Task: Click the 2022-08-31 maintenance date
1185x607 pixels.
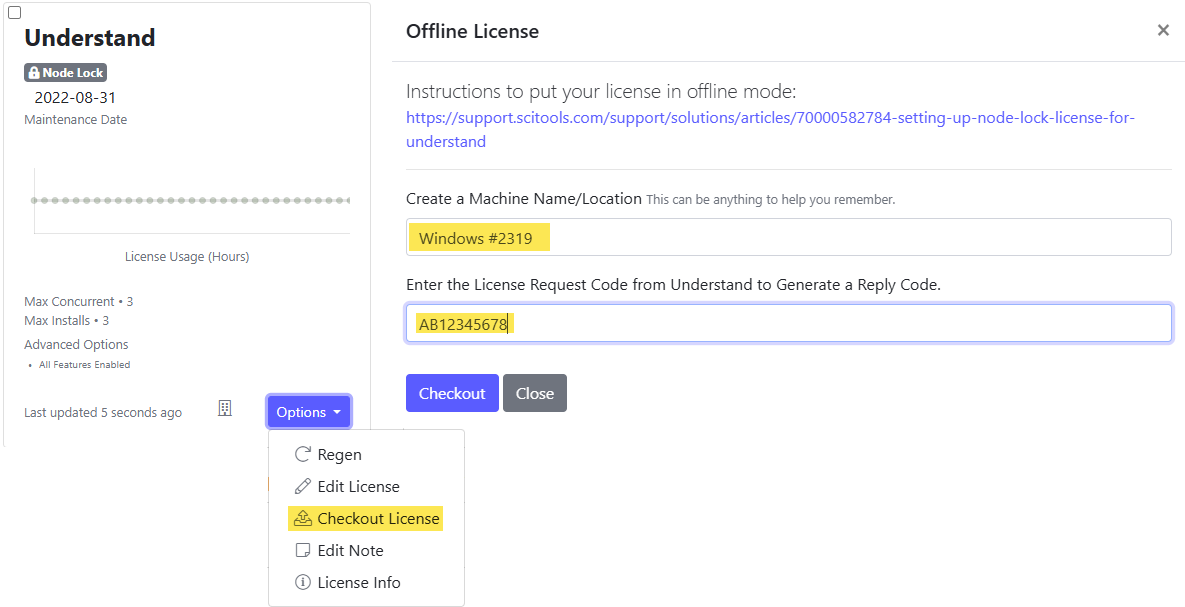Action: [76, 98]
